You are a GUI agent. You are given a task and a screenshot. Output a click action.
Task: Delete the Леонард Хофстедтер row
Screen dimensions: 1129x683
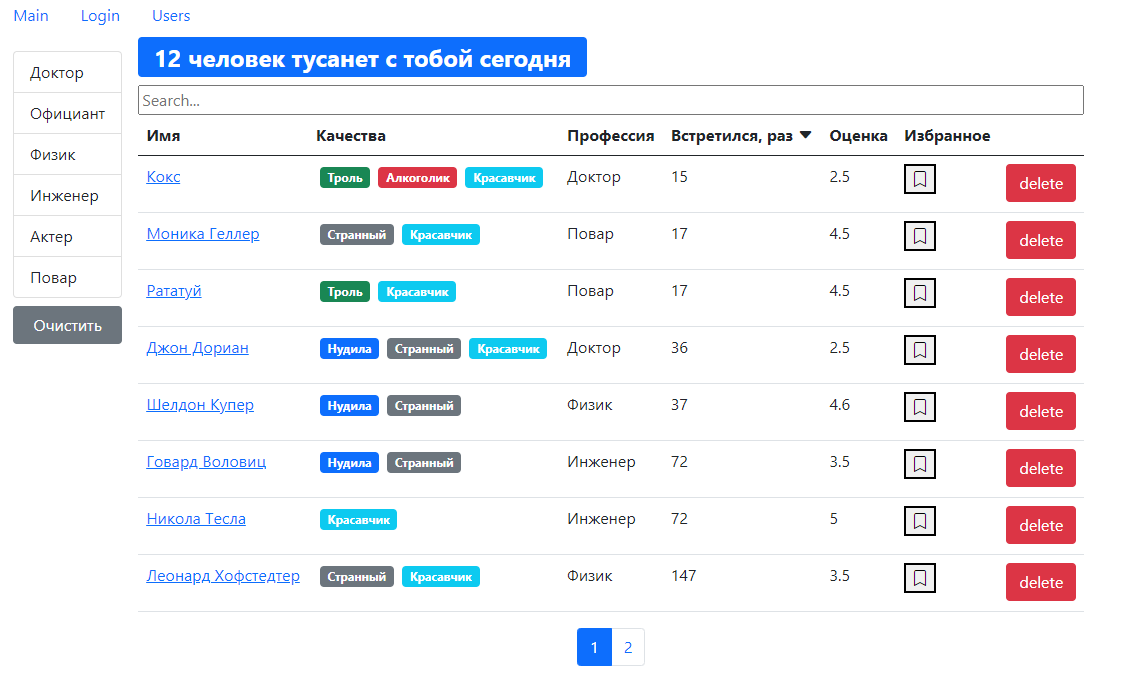coord(1040,582)
